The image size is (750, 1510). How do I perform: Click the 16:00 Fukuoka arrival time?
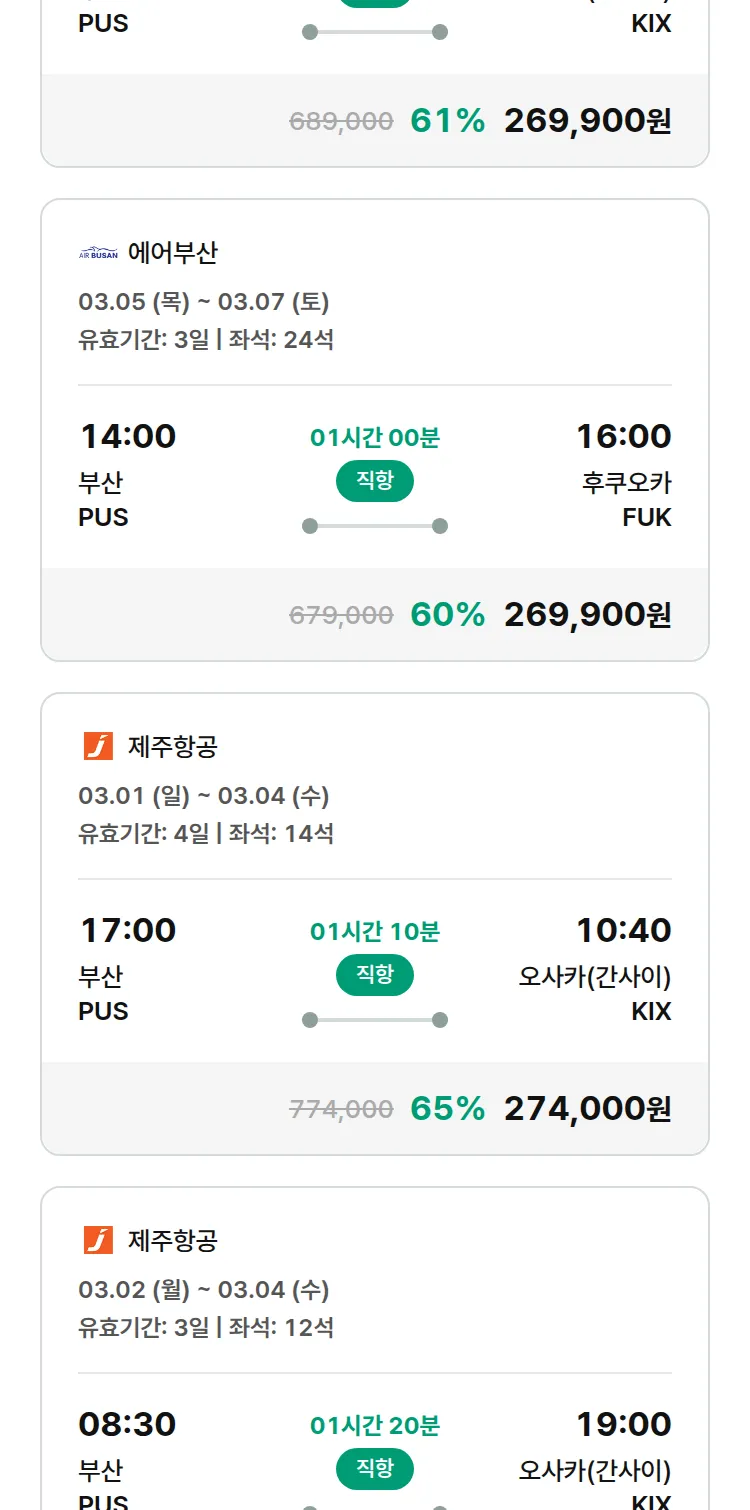point(623,436)
